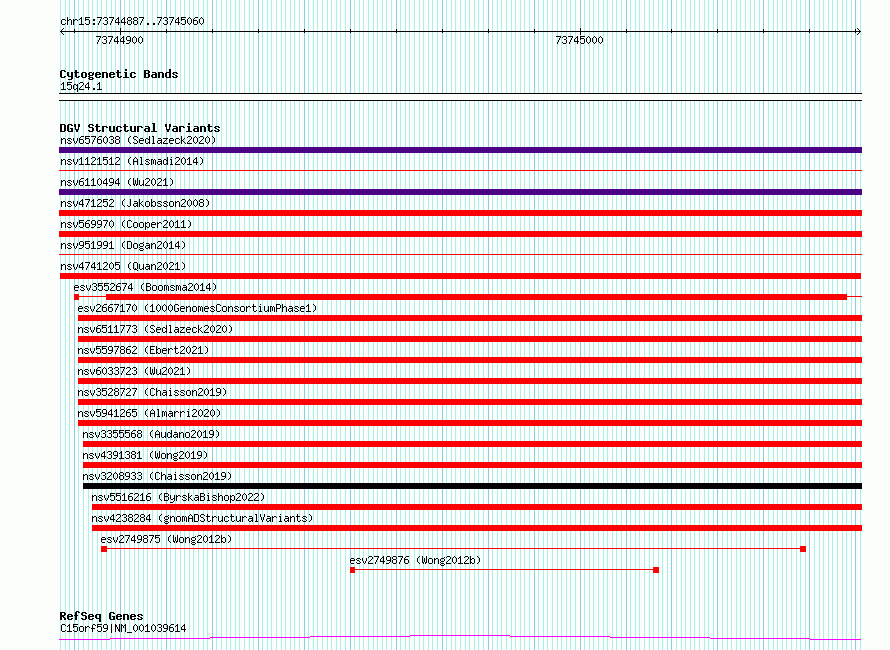Click the purple bar under nsv6110494
This screenshot has width=890, height=650.
pyautogui.click(x=460, y=192)
